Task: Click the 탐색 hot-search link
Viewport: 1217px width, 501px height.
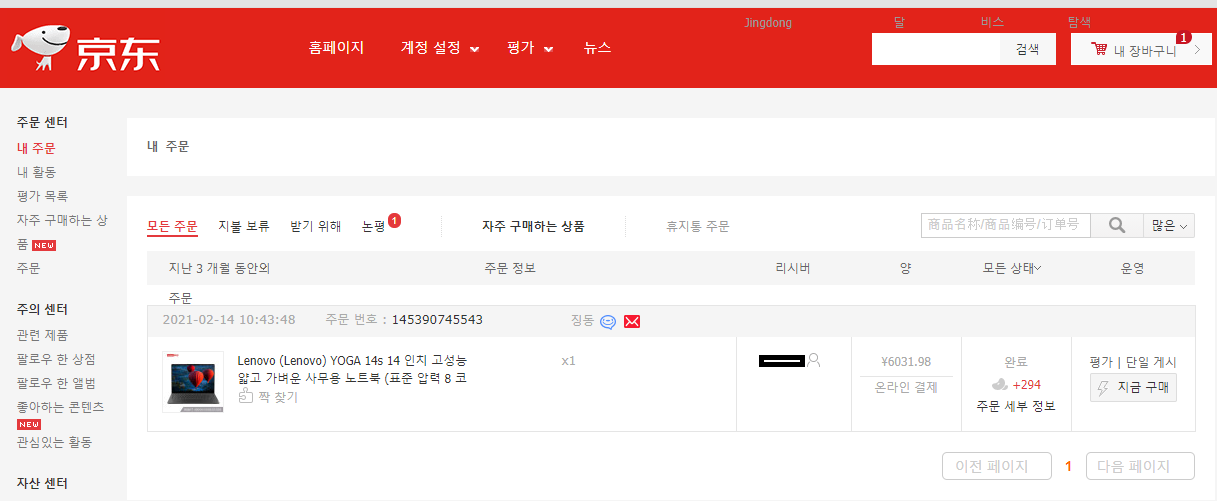Action: click(1079, 22)
